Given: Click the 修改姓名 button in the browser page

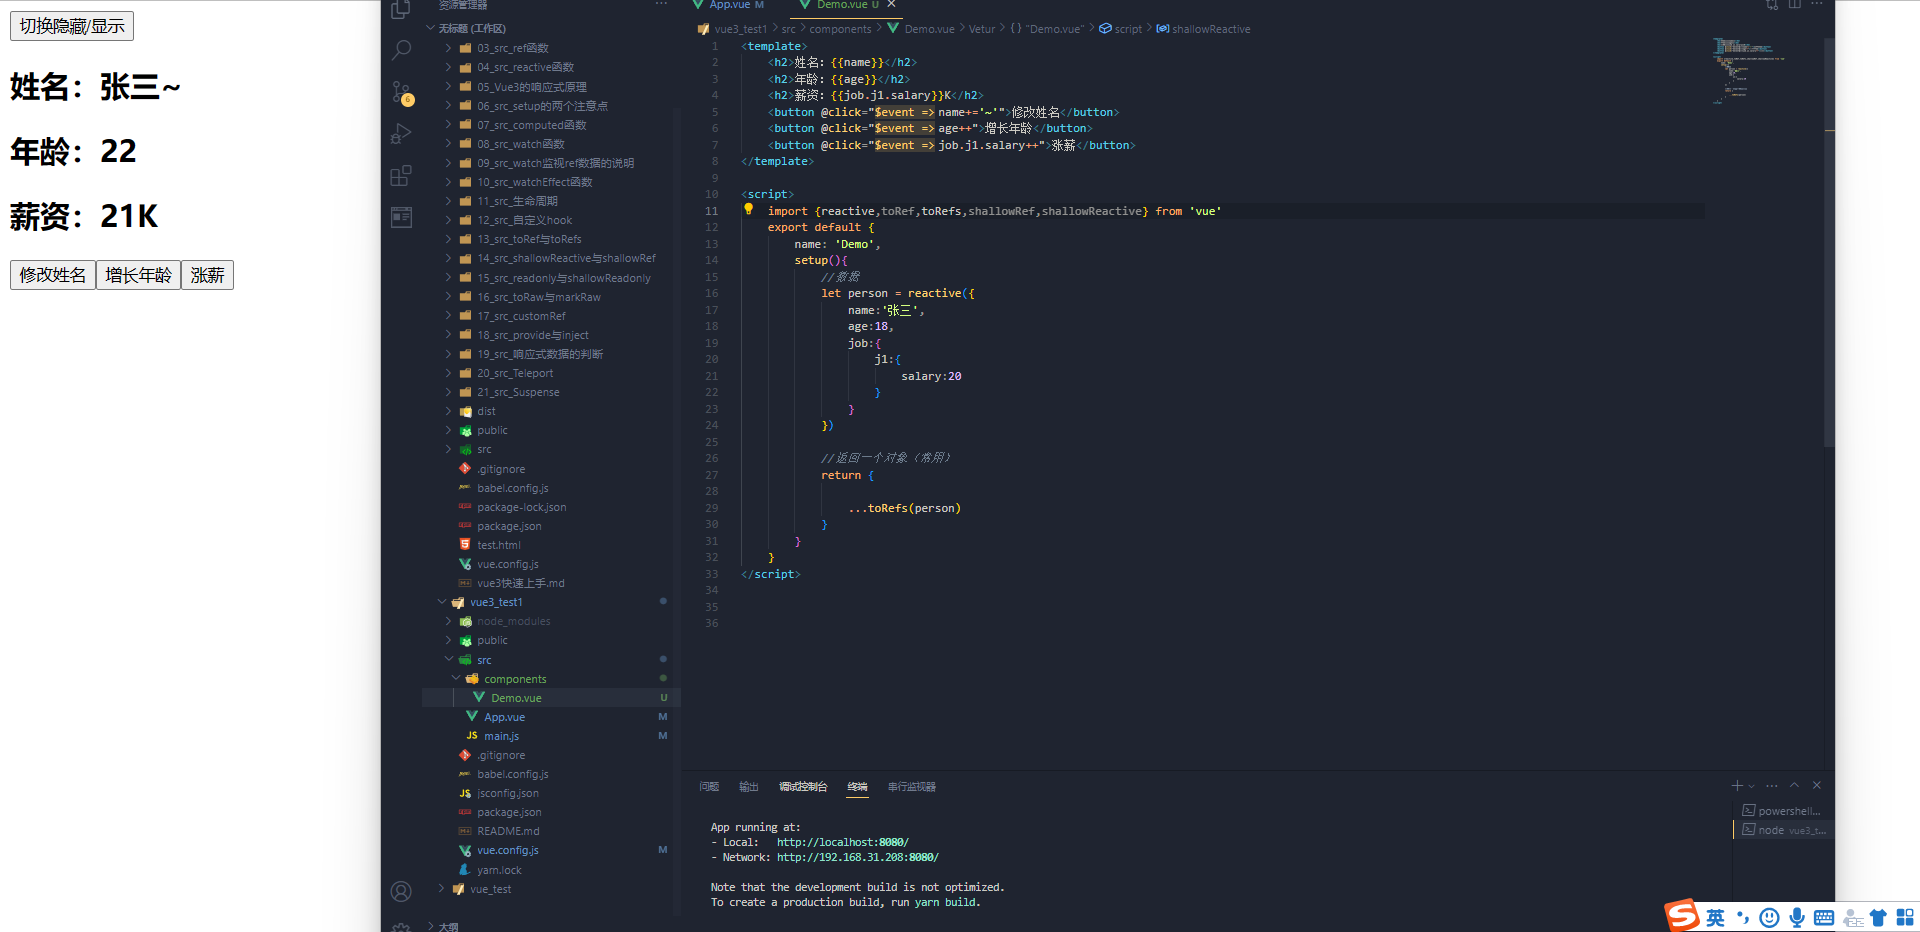Looking at the screenshot, I should (x=53, y=275).
